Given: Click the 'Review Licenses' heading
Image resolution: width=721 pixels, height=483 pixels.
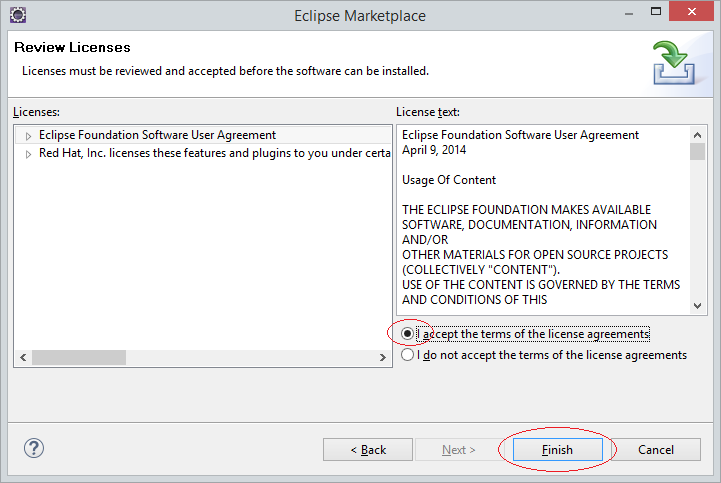Looking at the screenshot, I should (x=72, y=47).
